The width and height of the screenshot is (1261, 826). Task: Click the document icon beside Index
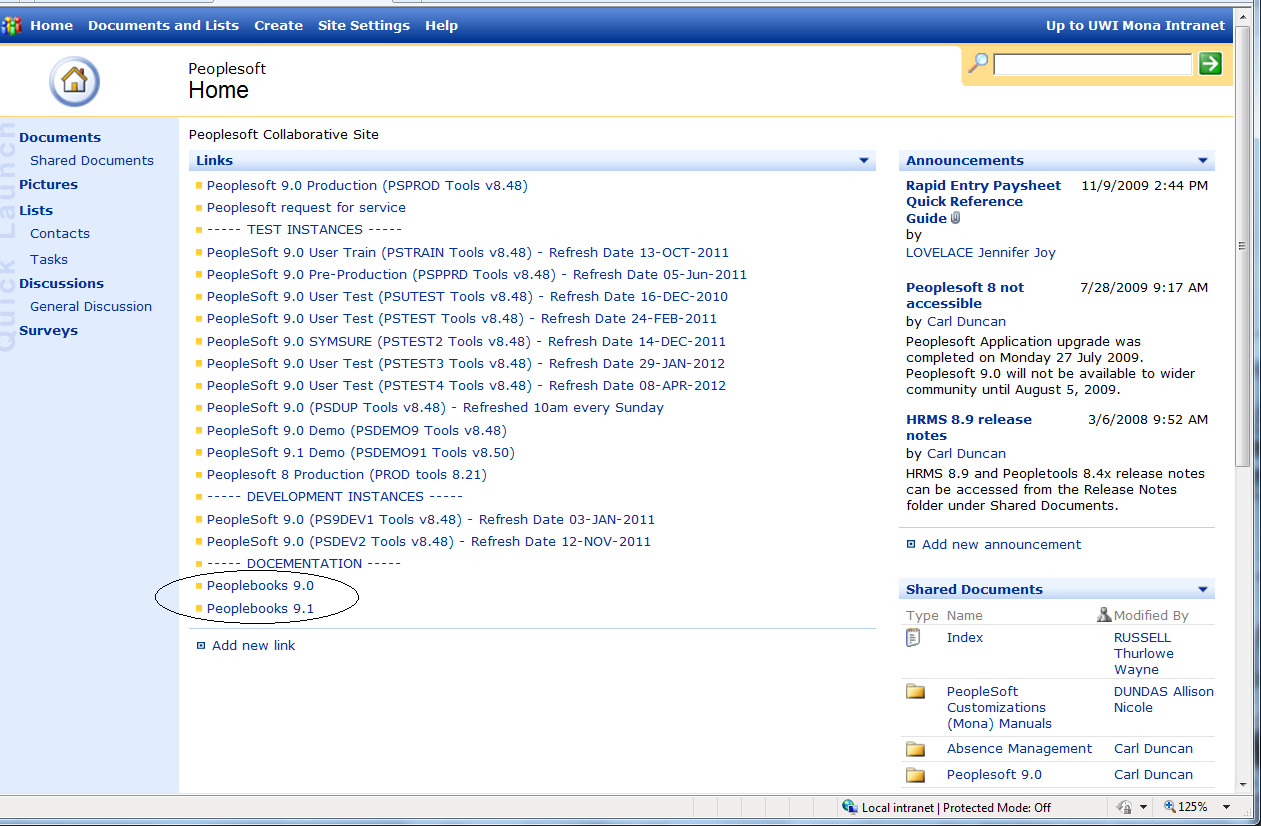click(913, 638)
